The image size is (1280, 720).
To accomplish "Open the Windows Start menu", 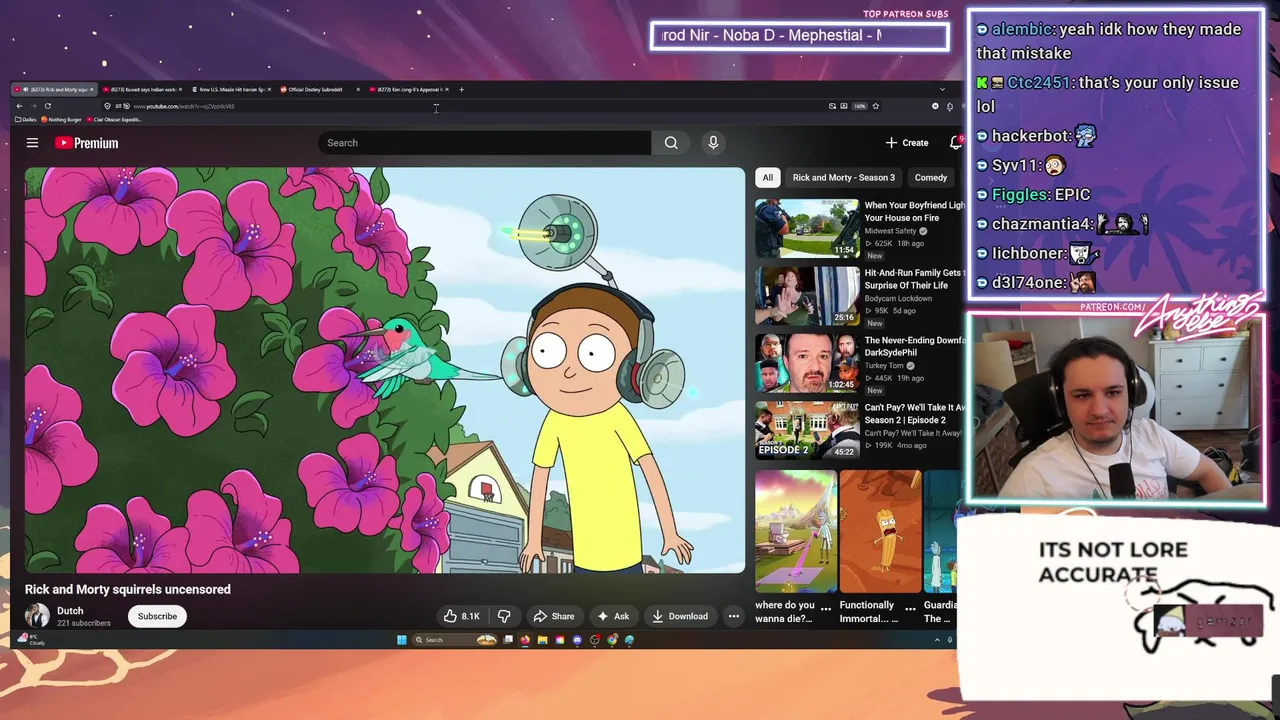I will [402, 640].
